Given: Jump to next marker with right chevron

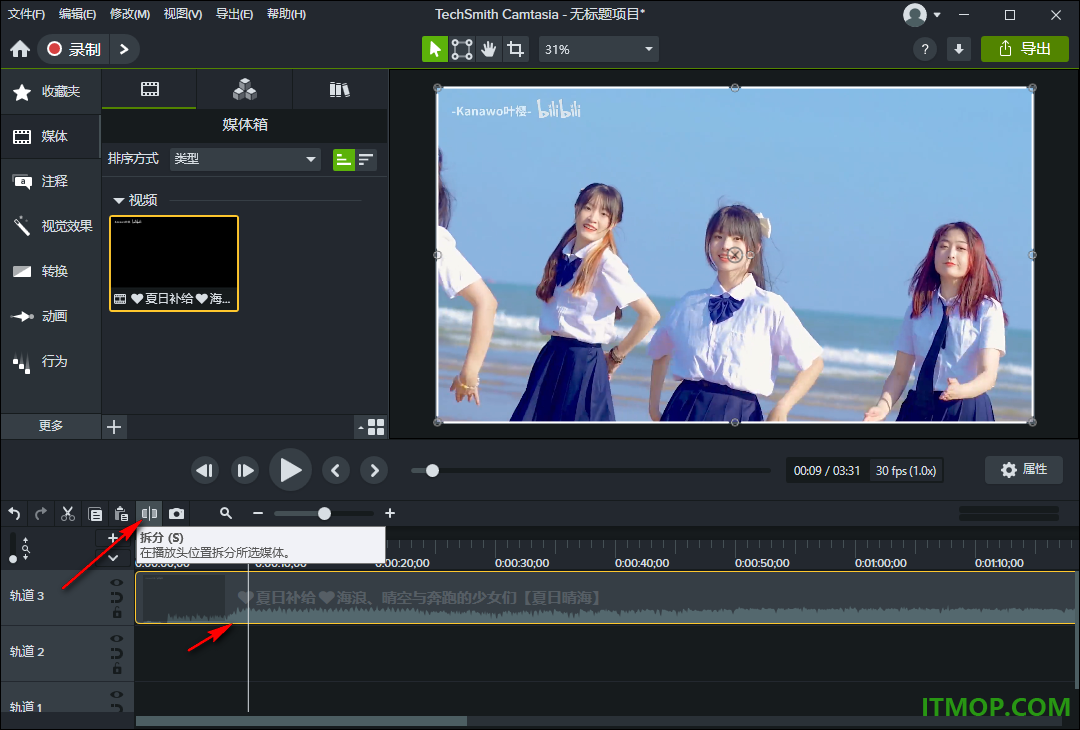Looking at the screenshot, I should (x=374, y=470).
